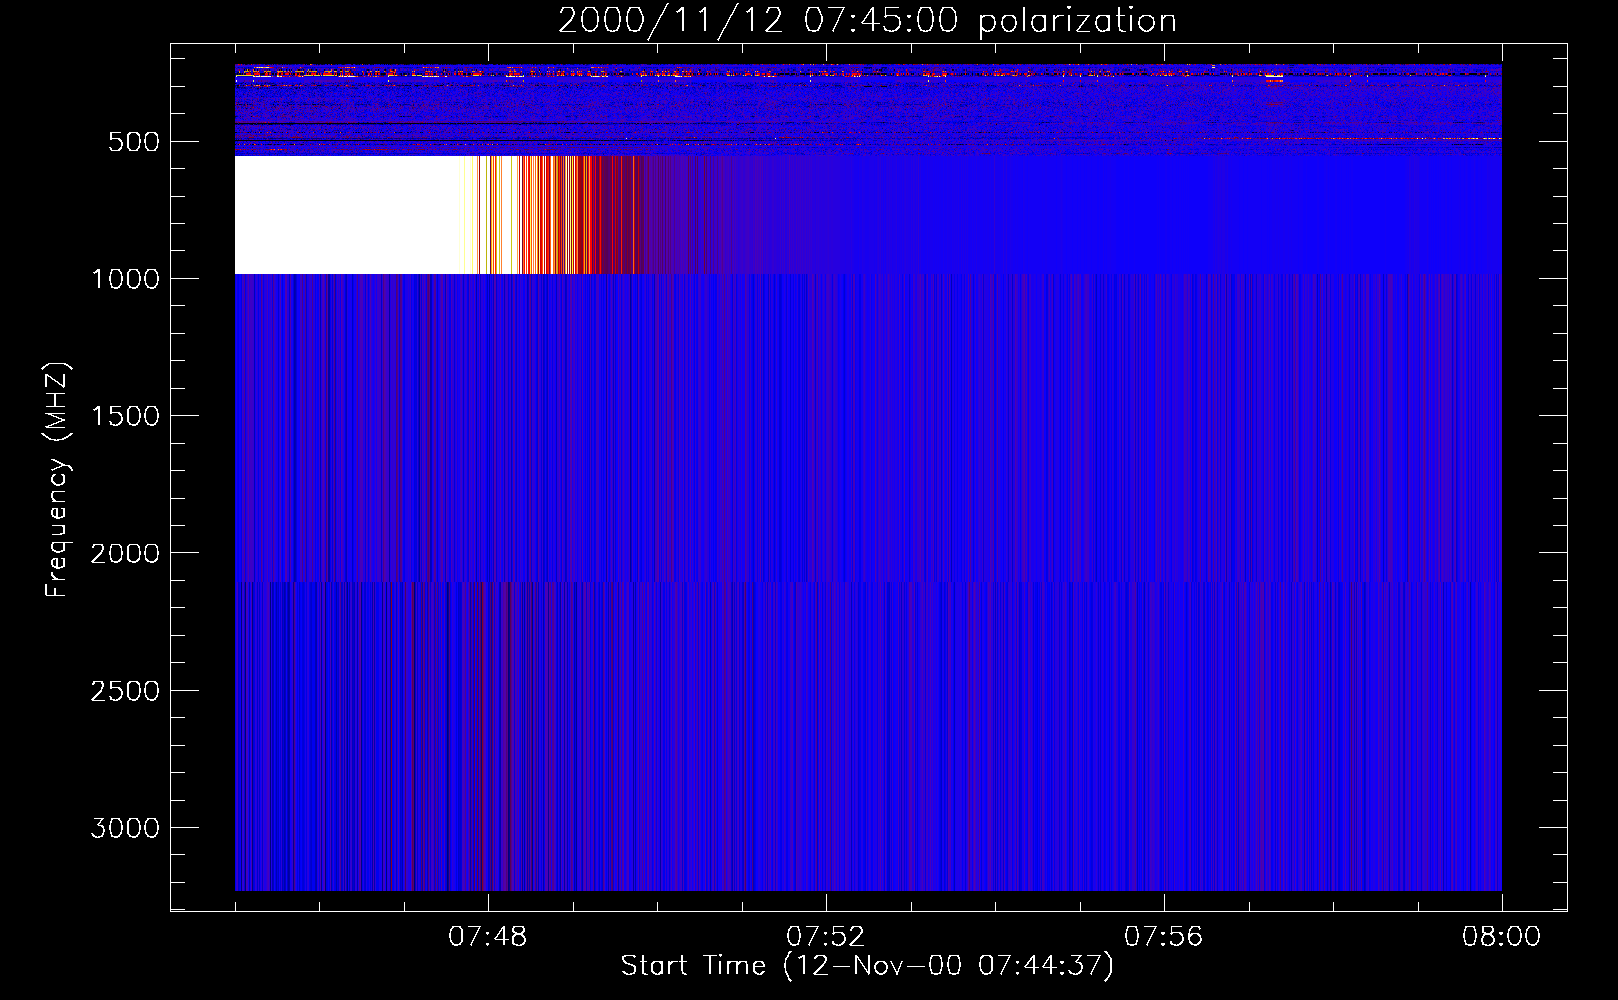Click the 'Frequency (MHZ)' axis label
The height and width of the screenshot is (1000, 1618).
point(57,480)
